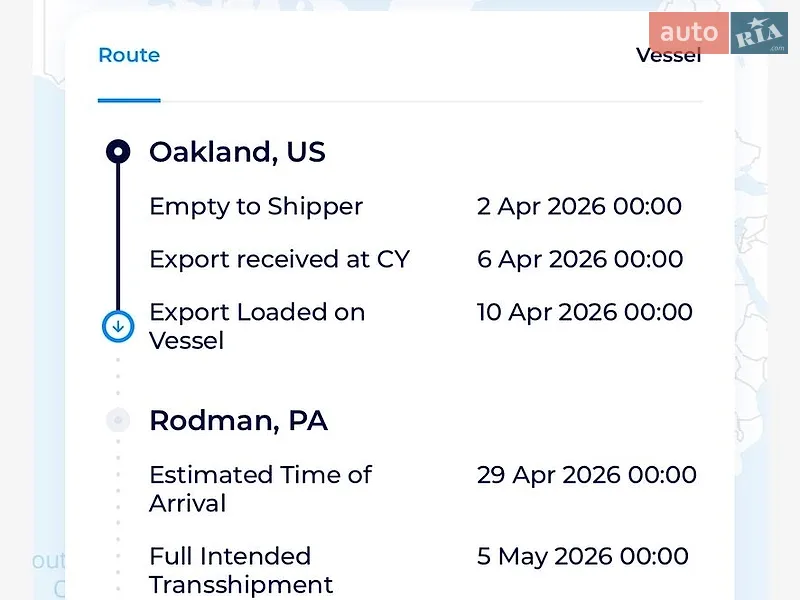Open the Route tab
This screenshot has height=600, width=800.
pyautogui.click(x=129, y=55)
